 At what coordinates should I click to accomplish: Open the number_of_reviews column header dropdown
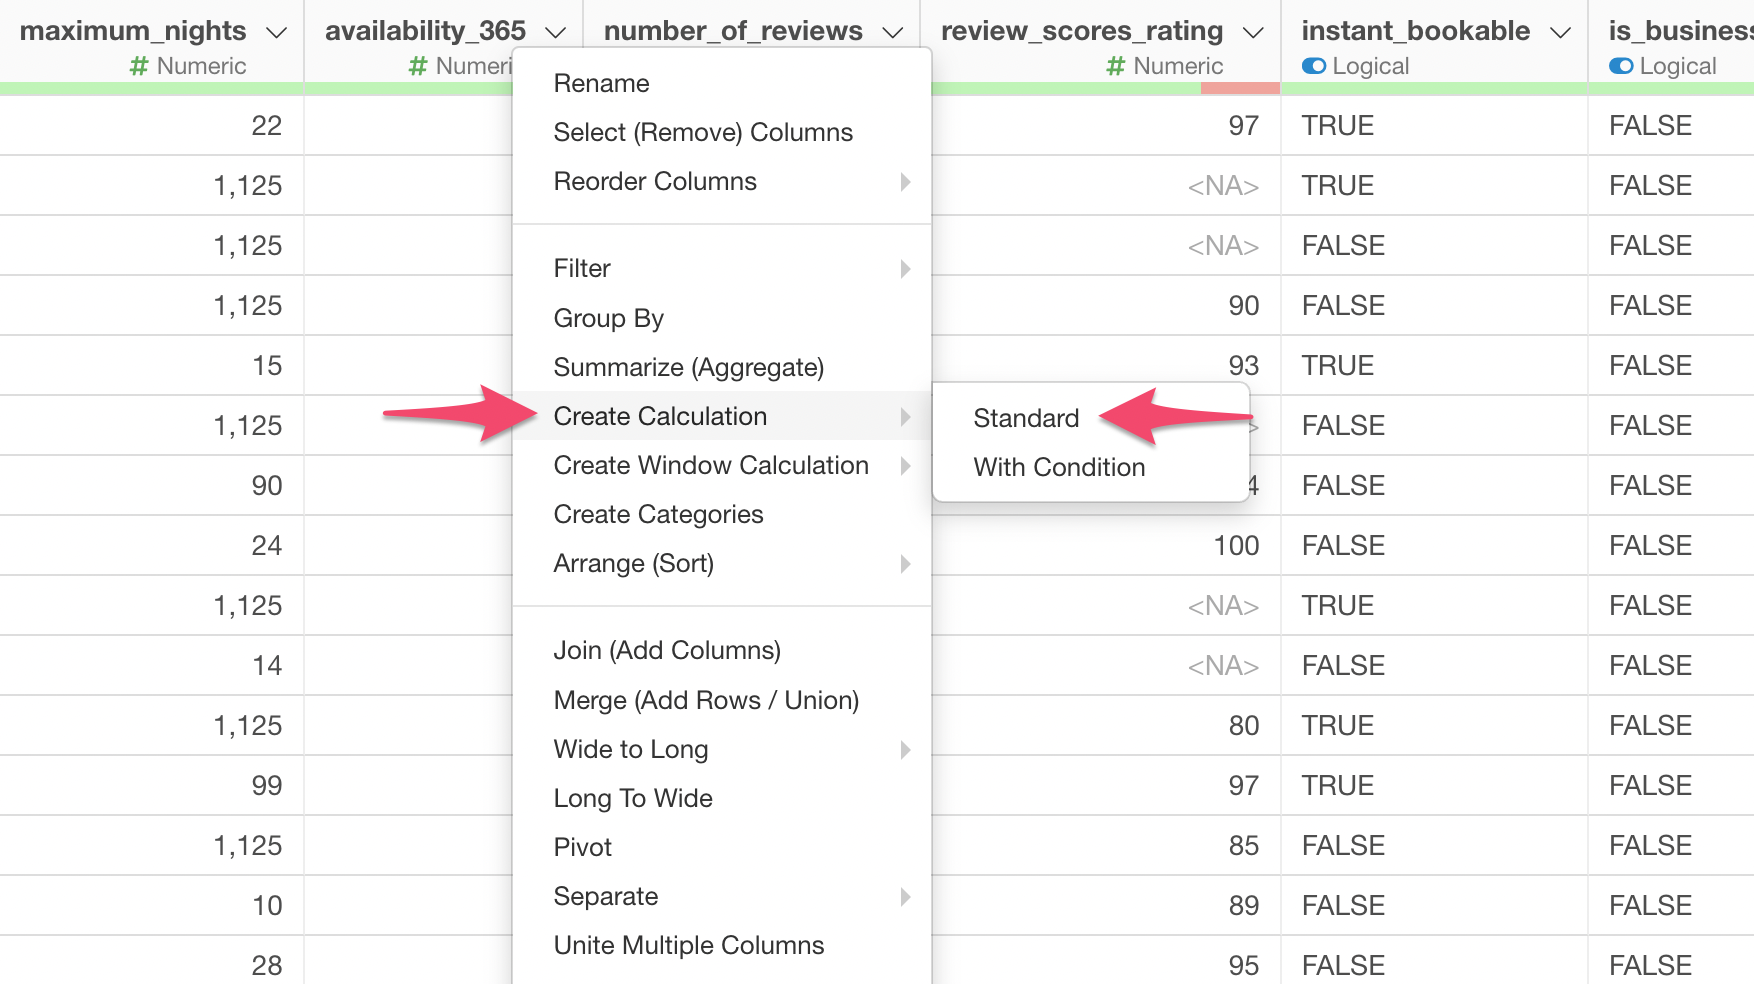pos(893,30)
